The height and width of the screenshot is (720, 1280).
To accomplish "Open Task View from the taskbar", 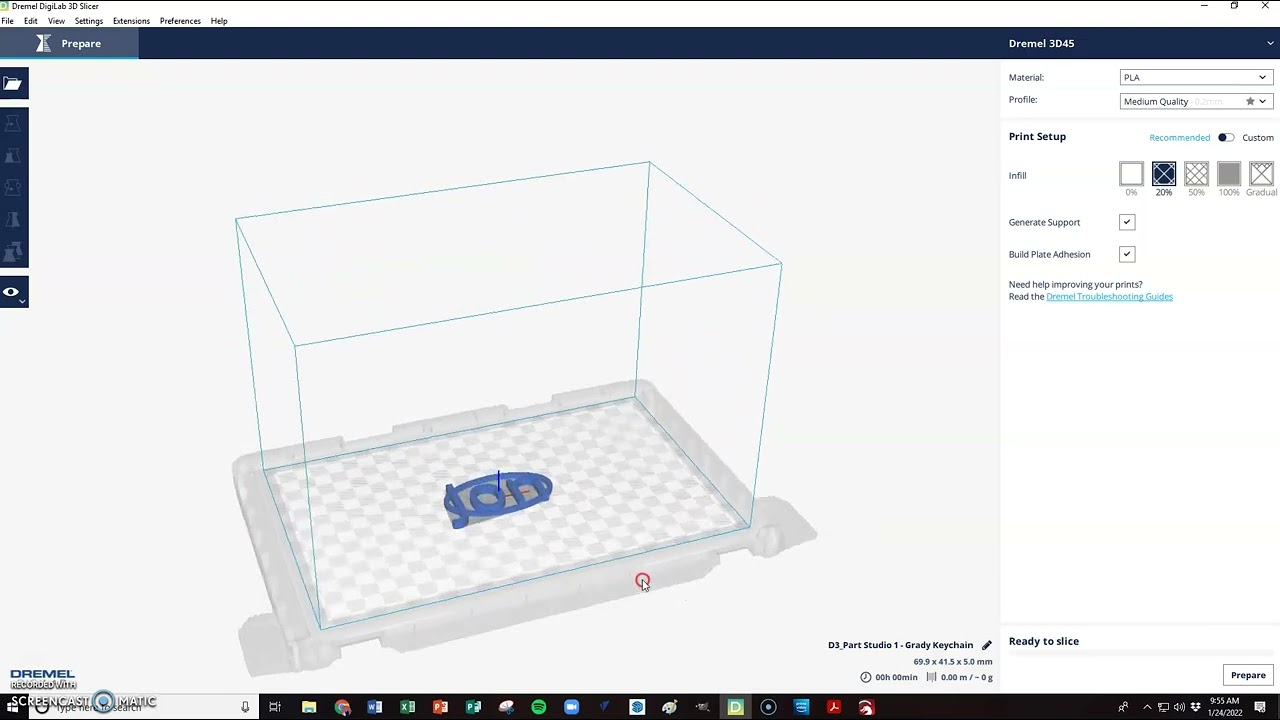I will point(274,707).
